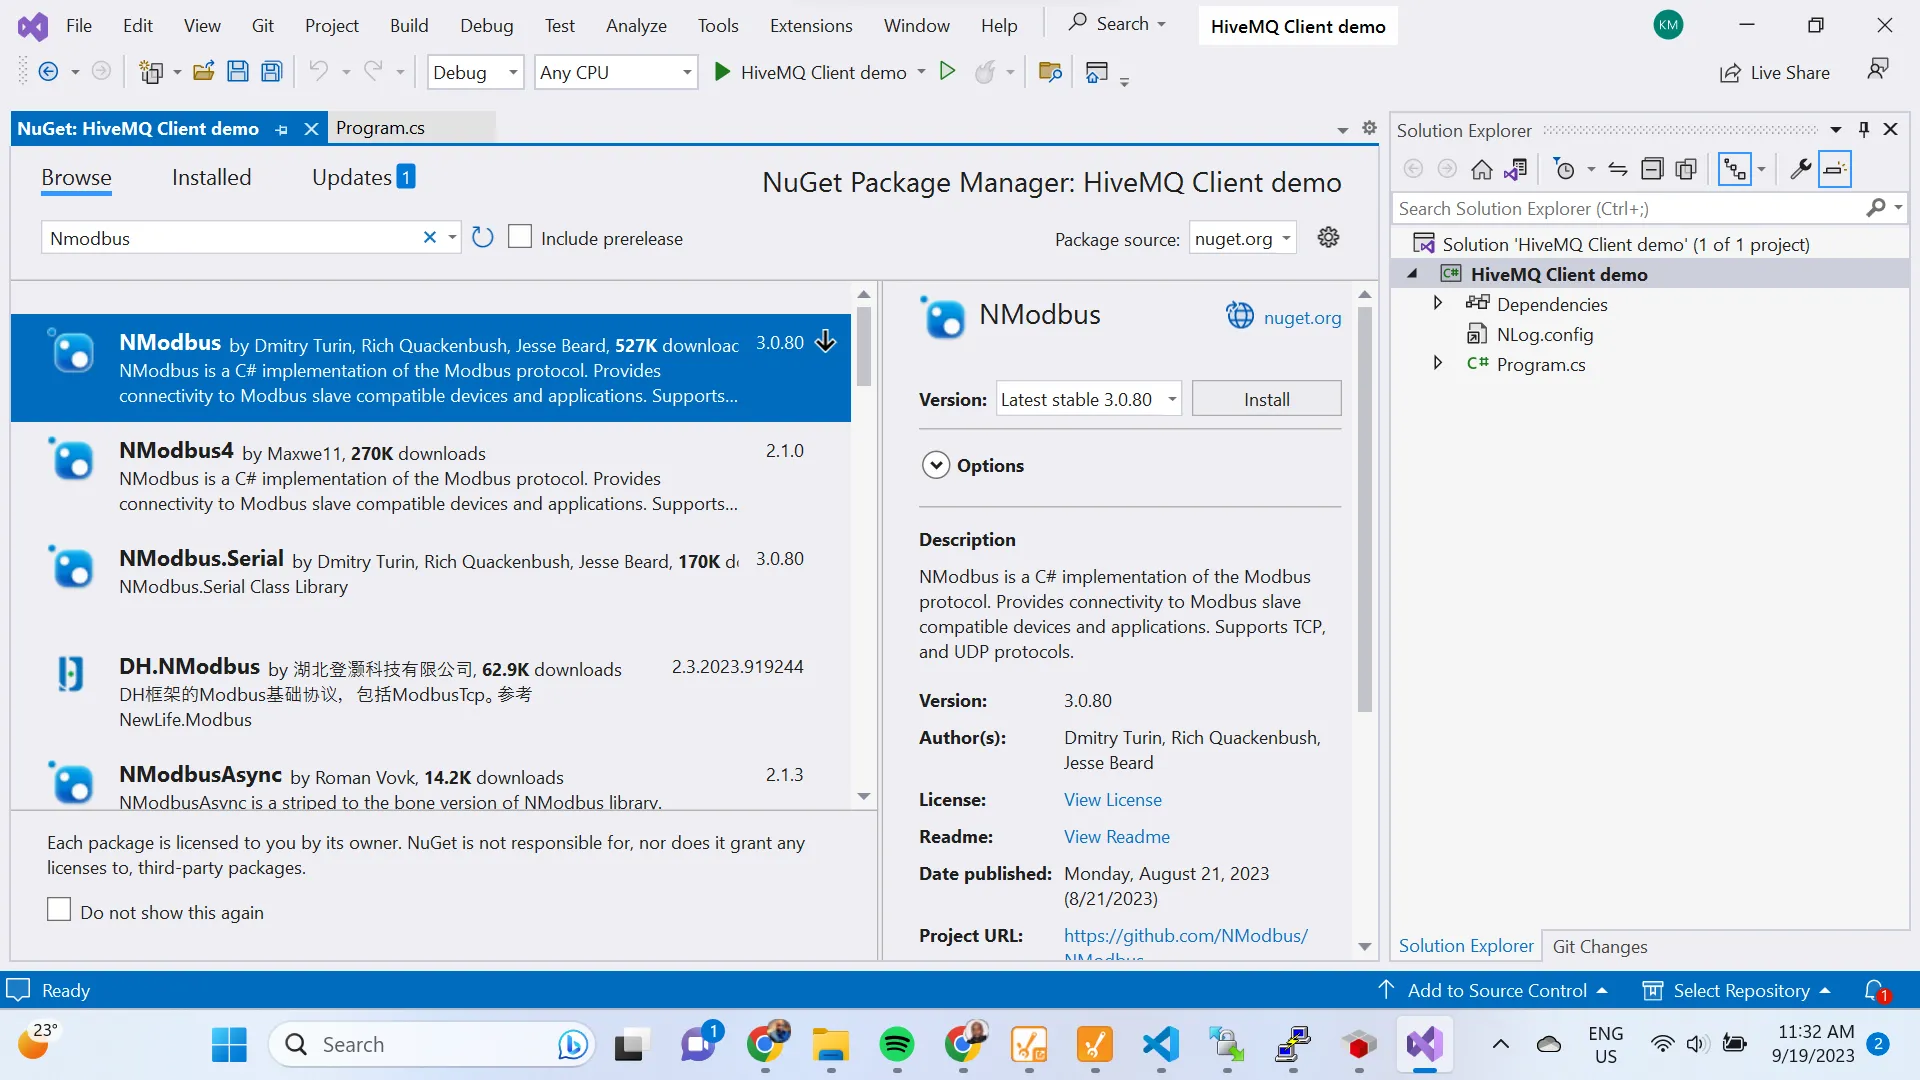Click the Undo arrow icon

pyautogui.click(x=318, y=72)
